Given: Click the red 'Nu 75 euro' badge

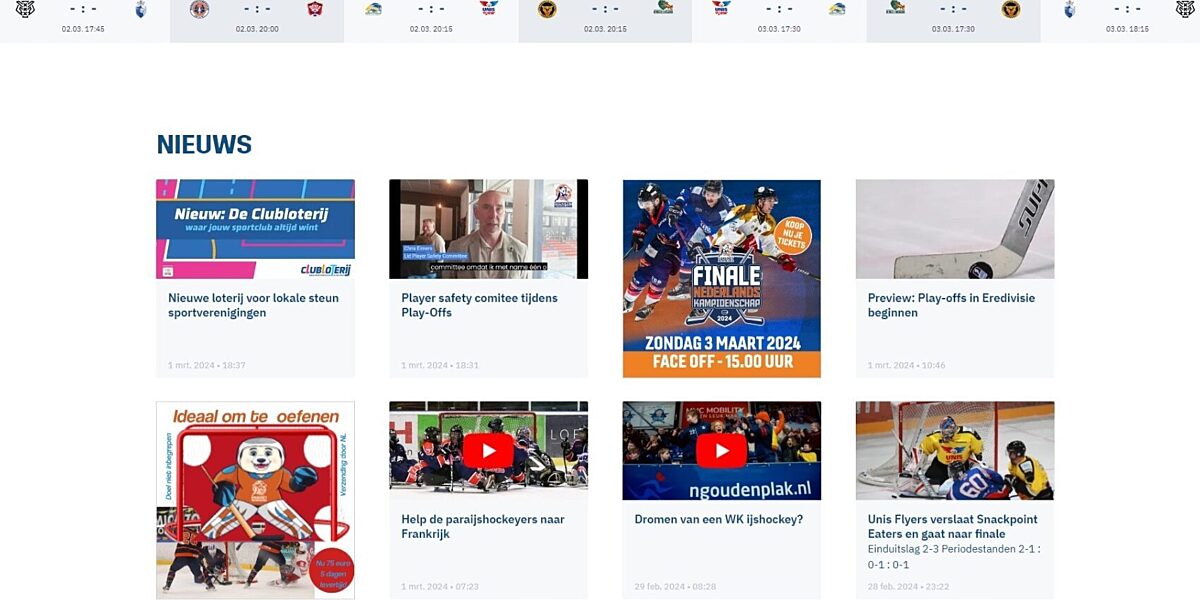Looking at the screenshot, I should pos(333,570).
